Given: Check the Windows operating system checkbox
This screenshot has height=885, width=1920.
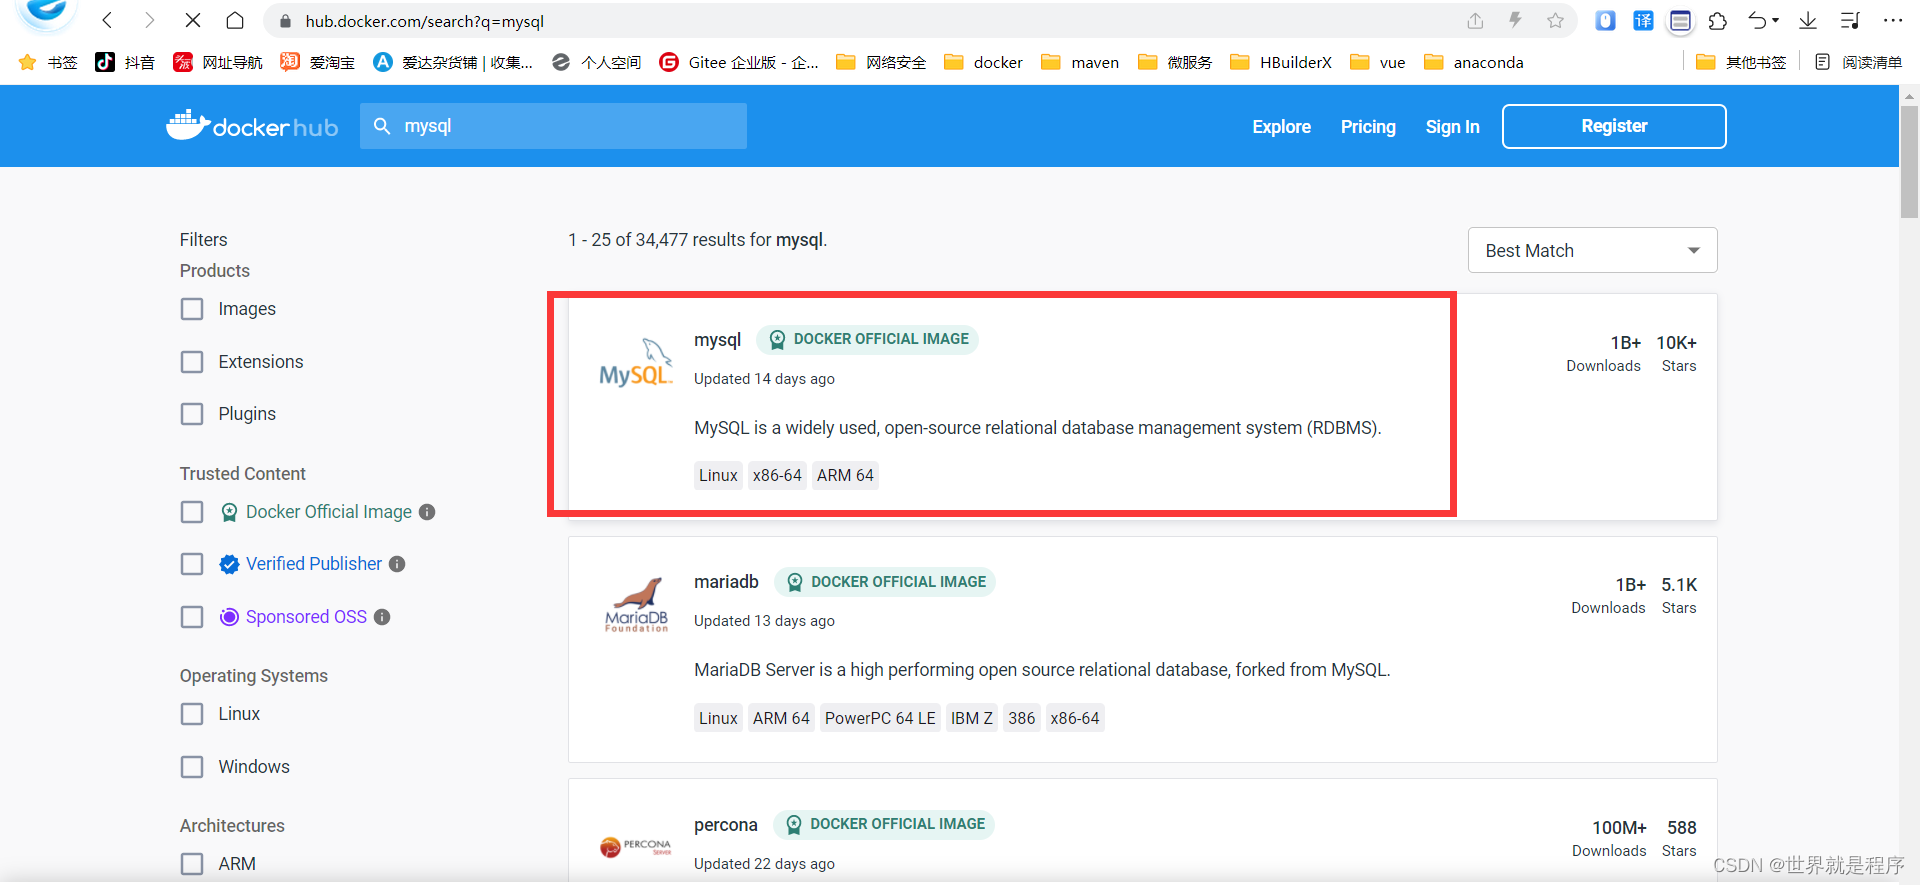Looking at the screenshot, I should [192, 767].
